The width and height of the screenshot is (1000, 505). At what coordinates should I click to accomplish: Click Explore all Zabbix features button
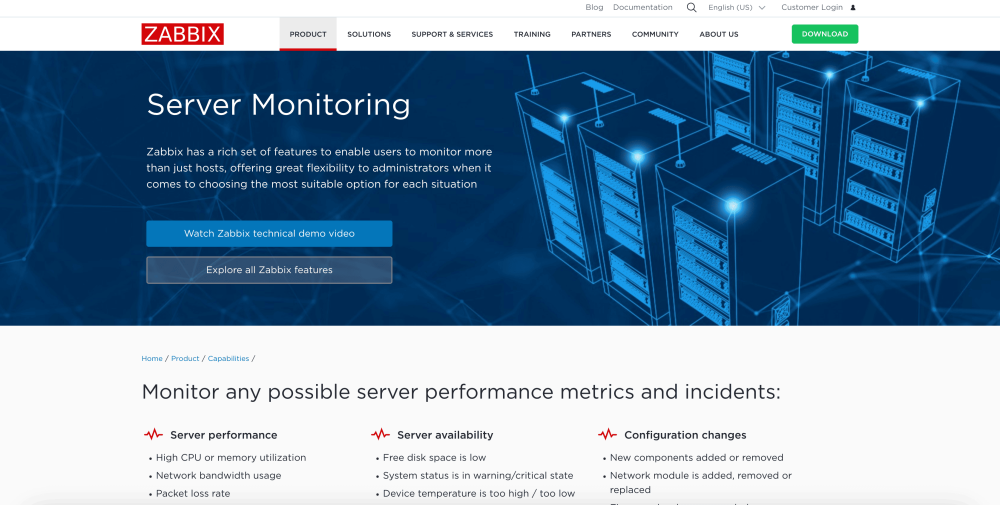click(269, 270)
